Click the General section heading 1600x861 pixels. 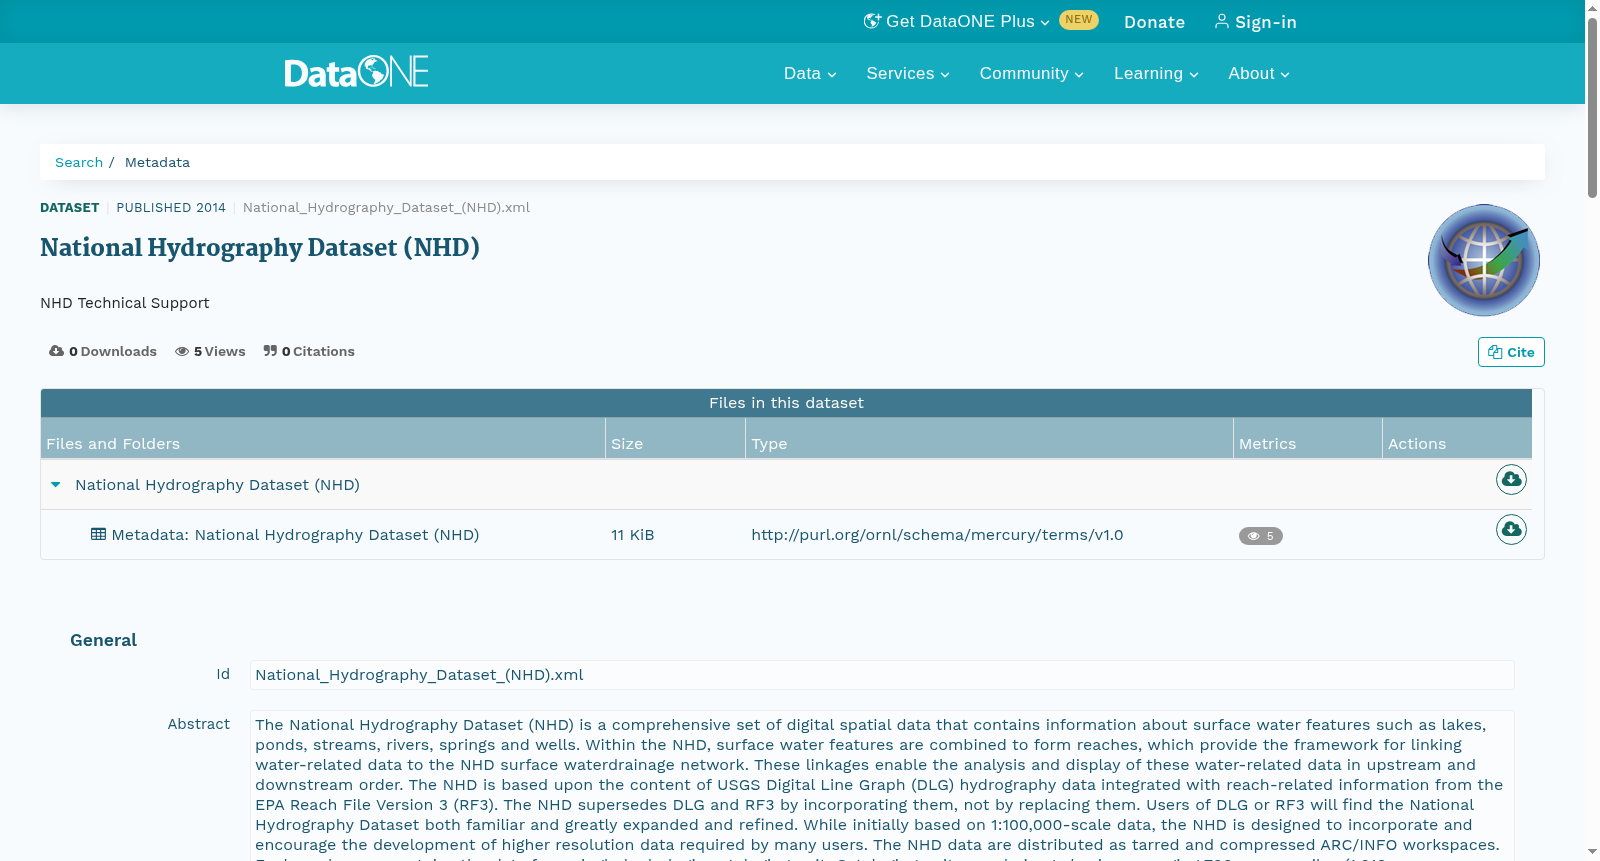[103, 640]
